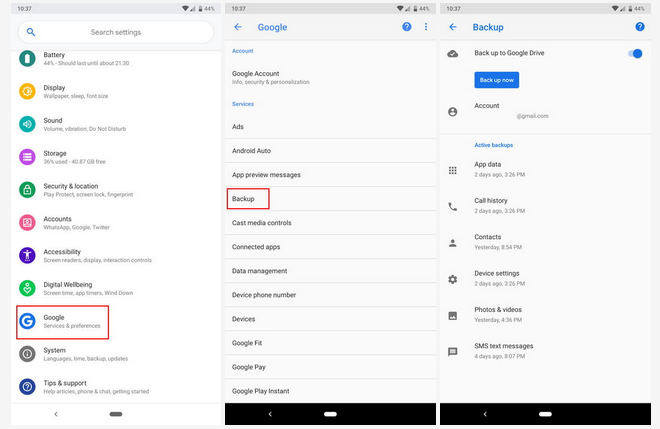Tap the teal Sound speaker icon
This screenshot has height=429, width=660.
click(27, 124)
